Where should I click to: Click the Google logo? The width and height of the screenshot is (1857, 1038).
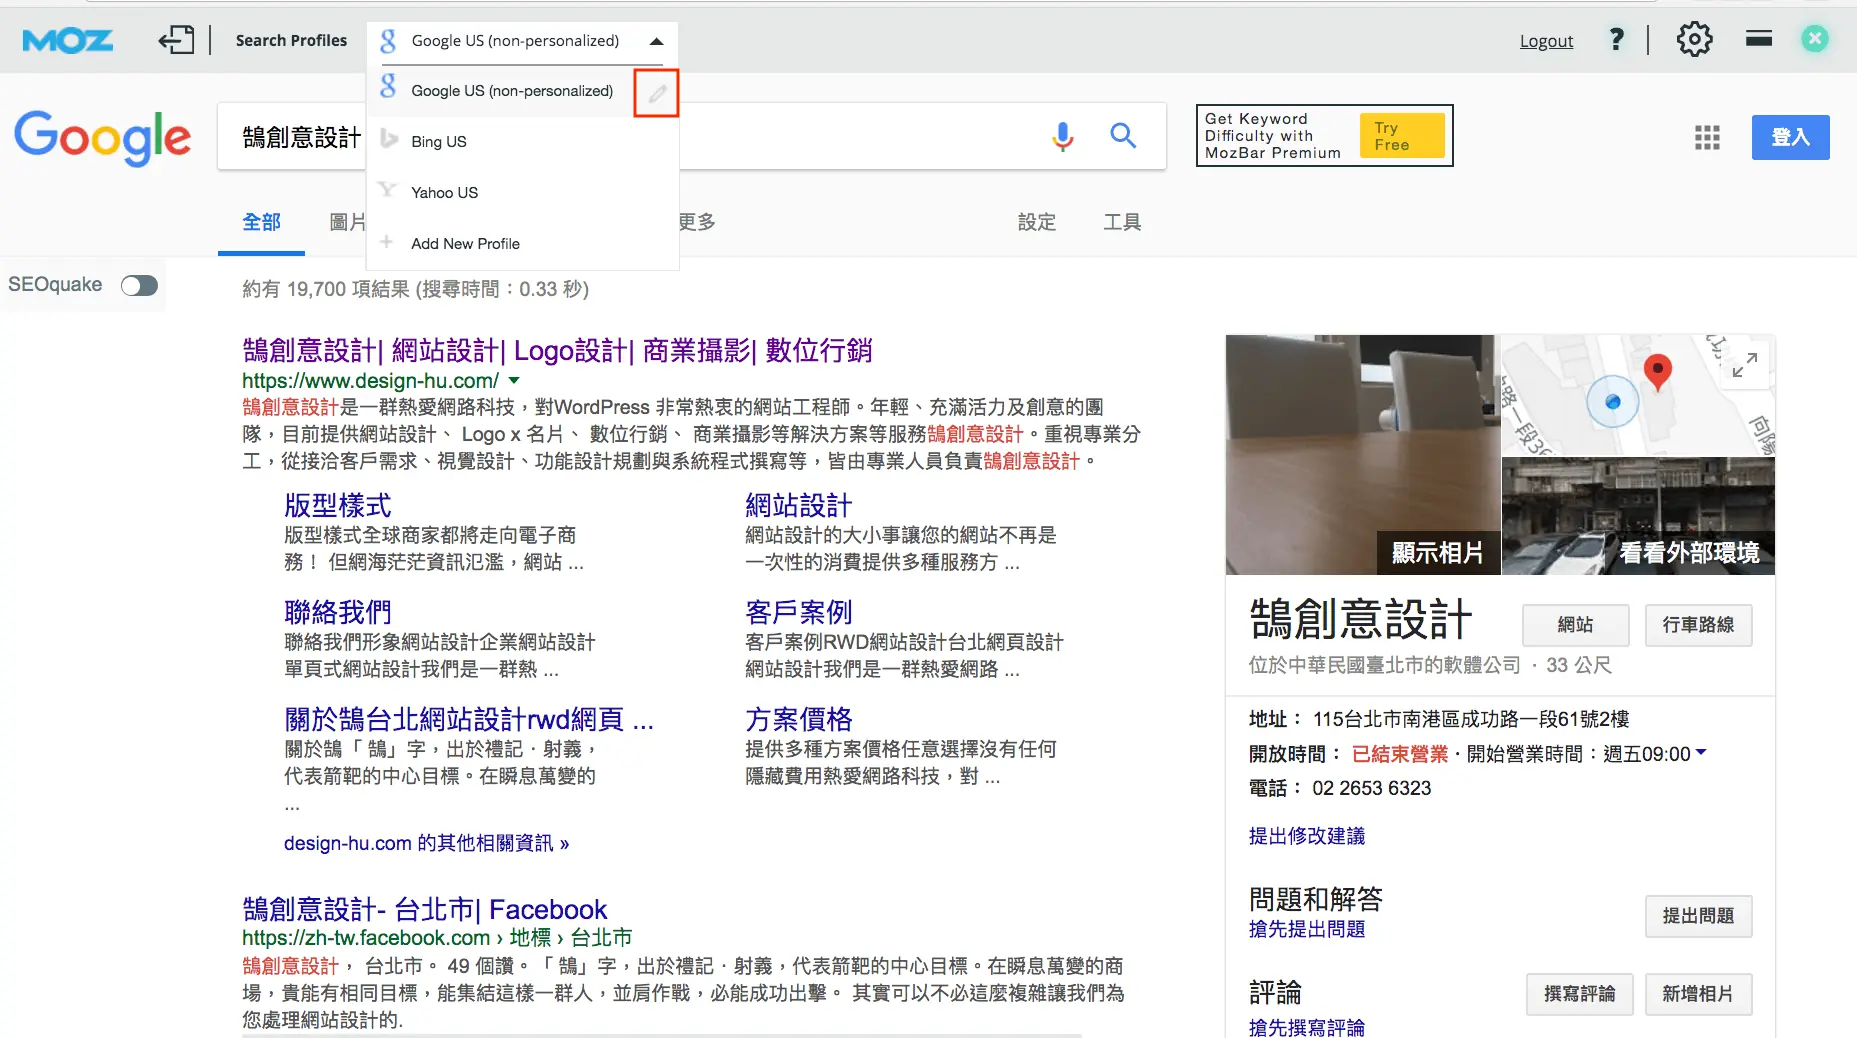[103, 138]
